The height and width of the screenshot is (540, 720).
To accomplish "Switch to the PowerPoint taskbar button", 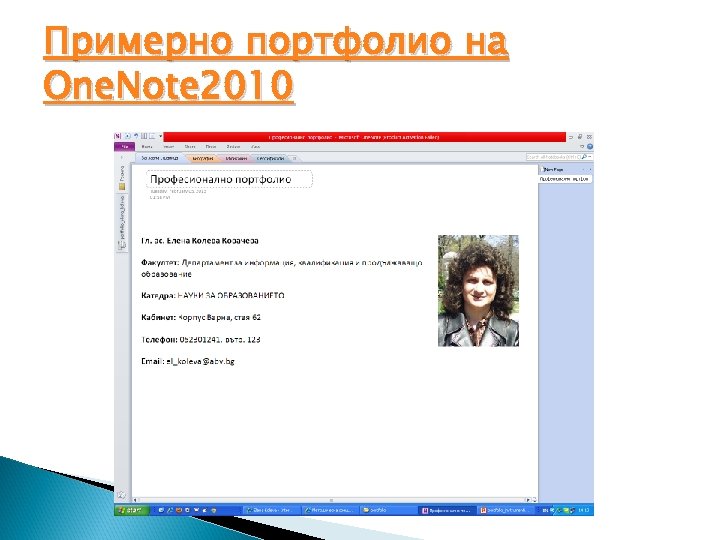I will click(x=506, y=510).
